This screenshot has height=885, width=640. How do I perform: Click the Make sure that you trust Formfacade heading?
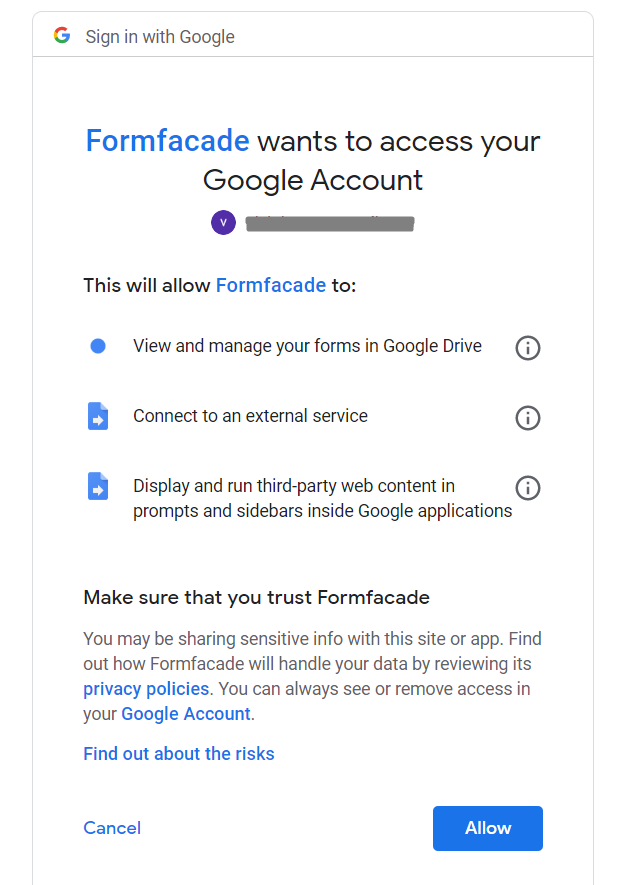point(258,597)
